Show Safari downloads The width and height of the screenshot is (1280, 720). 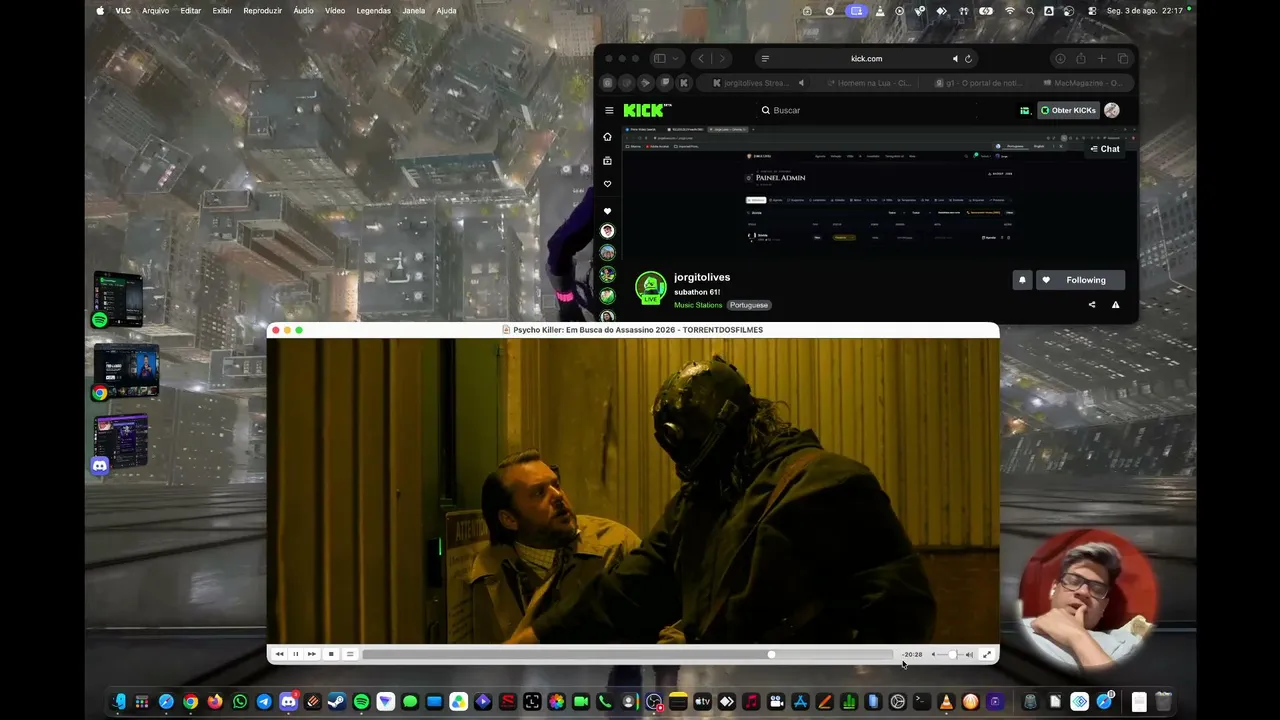coord(1060,59)
